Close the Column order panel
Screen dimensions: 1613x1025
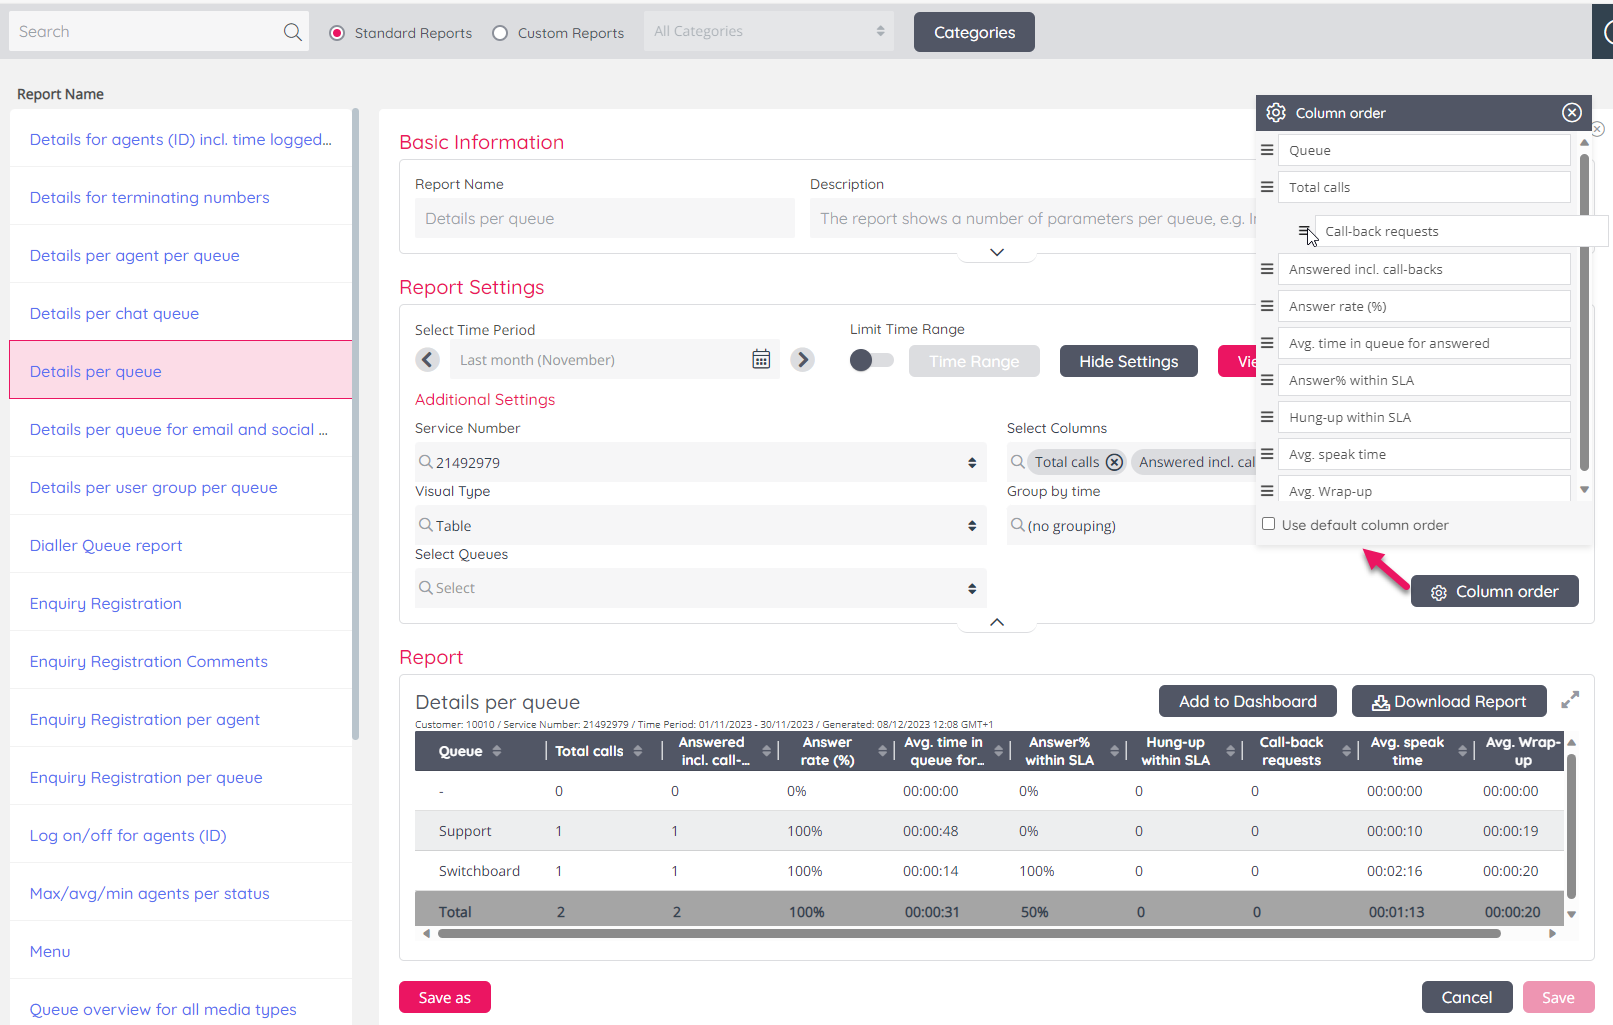[1572, 113]
